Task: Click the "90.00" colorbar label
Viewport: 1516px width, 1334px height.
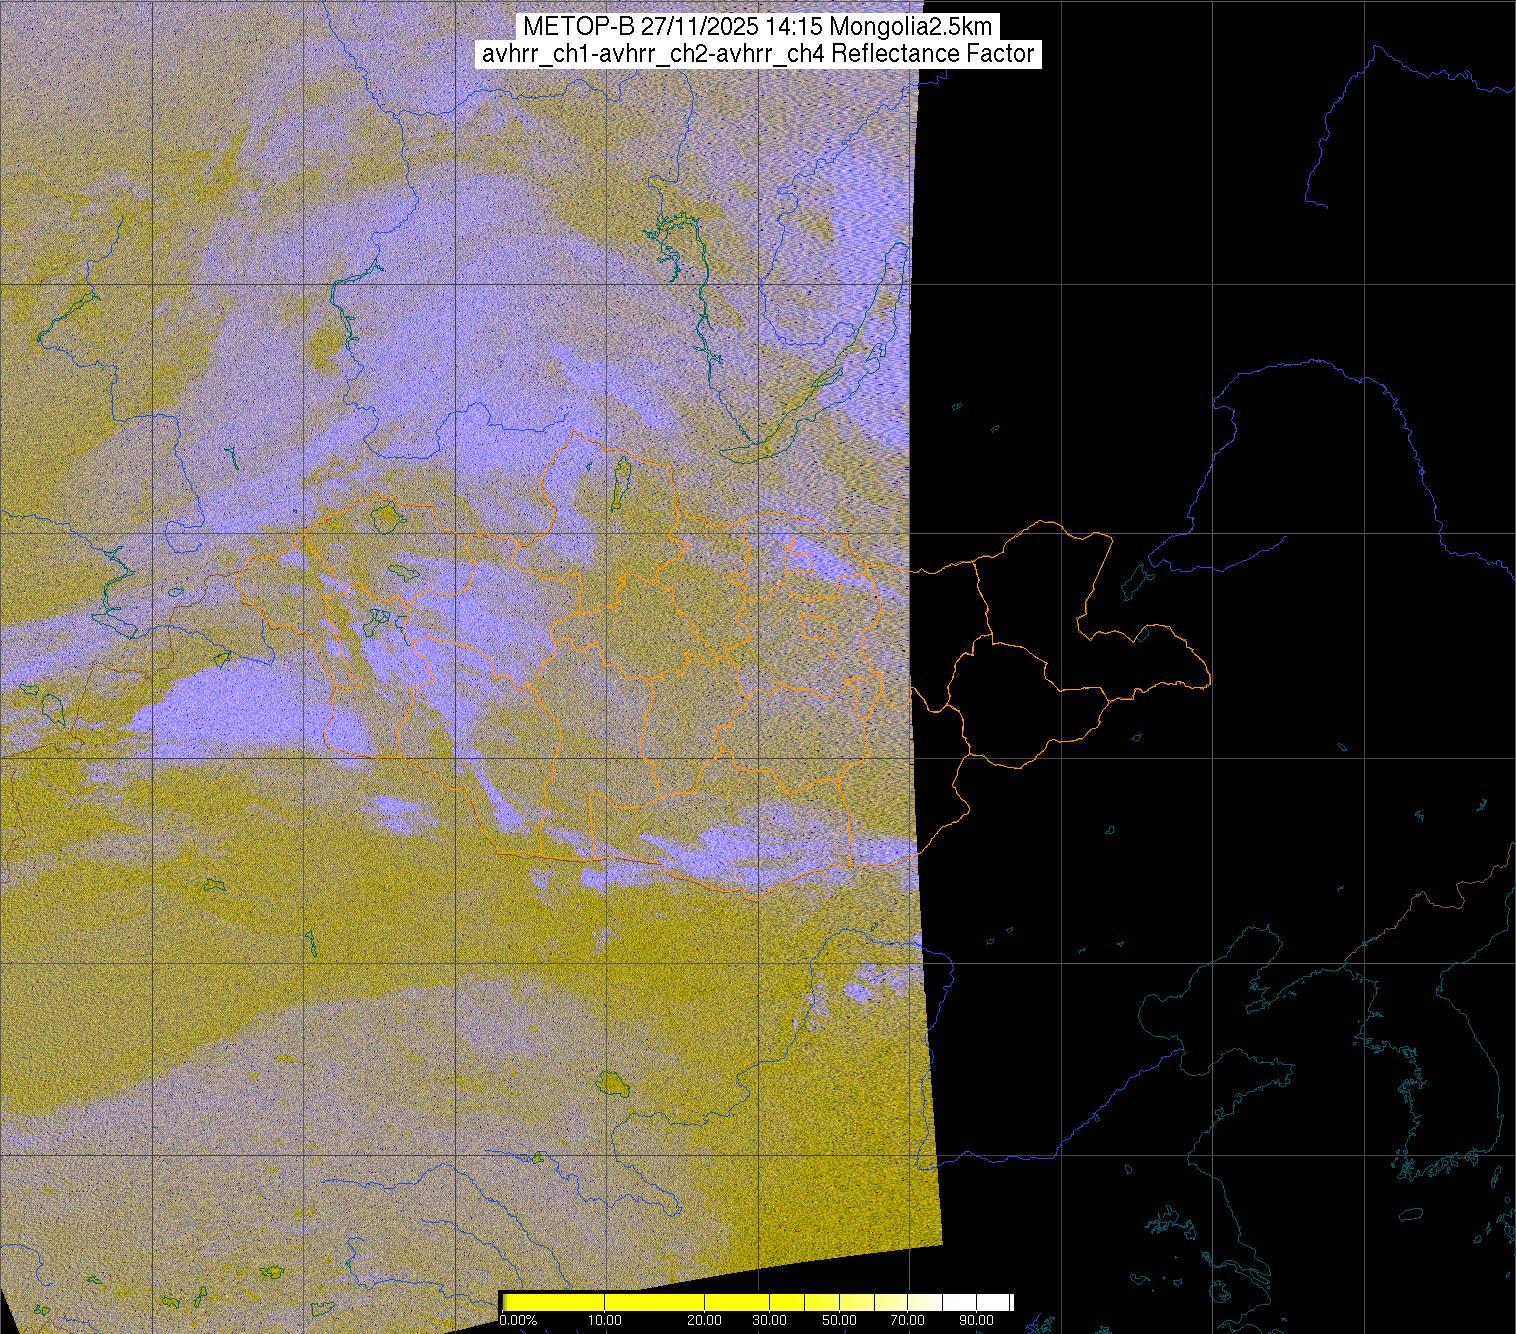Action: click(978, 1321)
